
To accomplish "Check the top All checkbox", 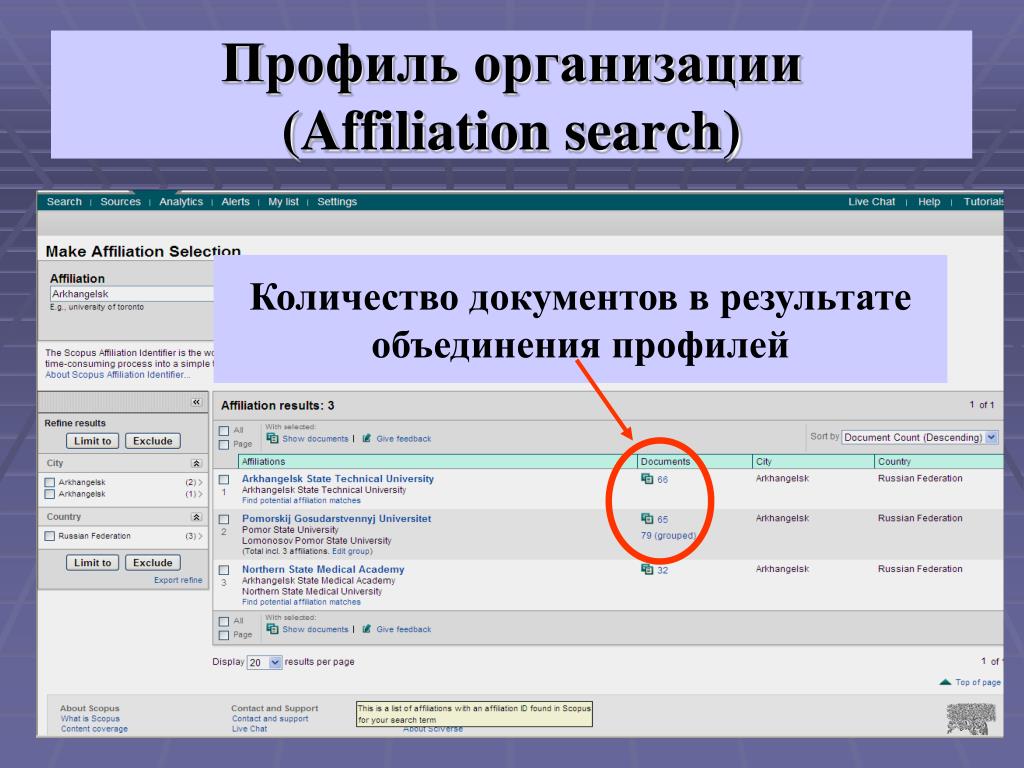I will (x=224, y=431).
